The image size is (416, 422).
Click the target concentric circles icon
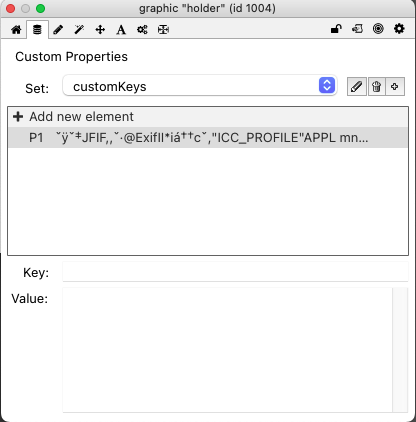[x=378, y=29]
